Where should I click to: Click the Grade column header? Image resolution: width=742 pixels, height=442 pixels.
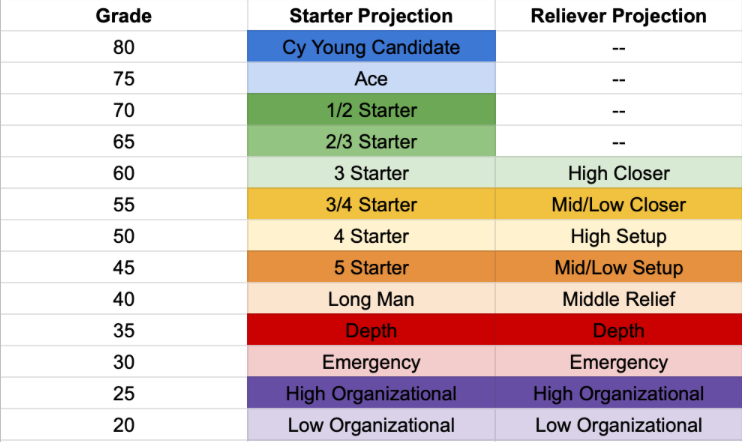[x=123, y=16]
